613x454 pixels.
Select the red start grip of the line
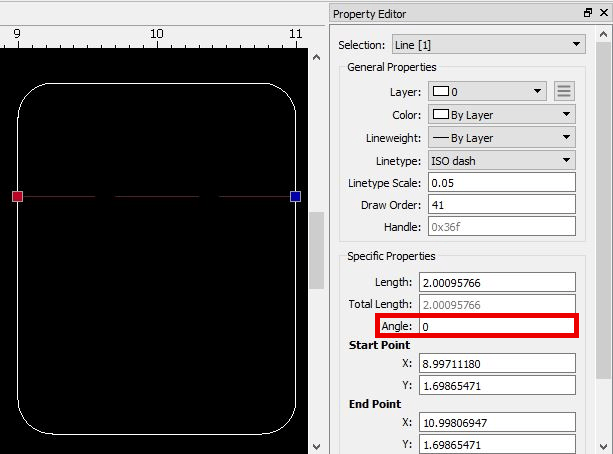coord(17,196)
